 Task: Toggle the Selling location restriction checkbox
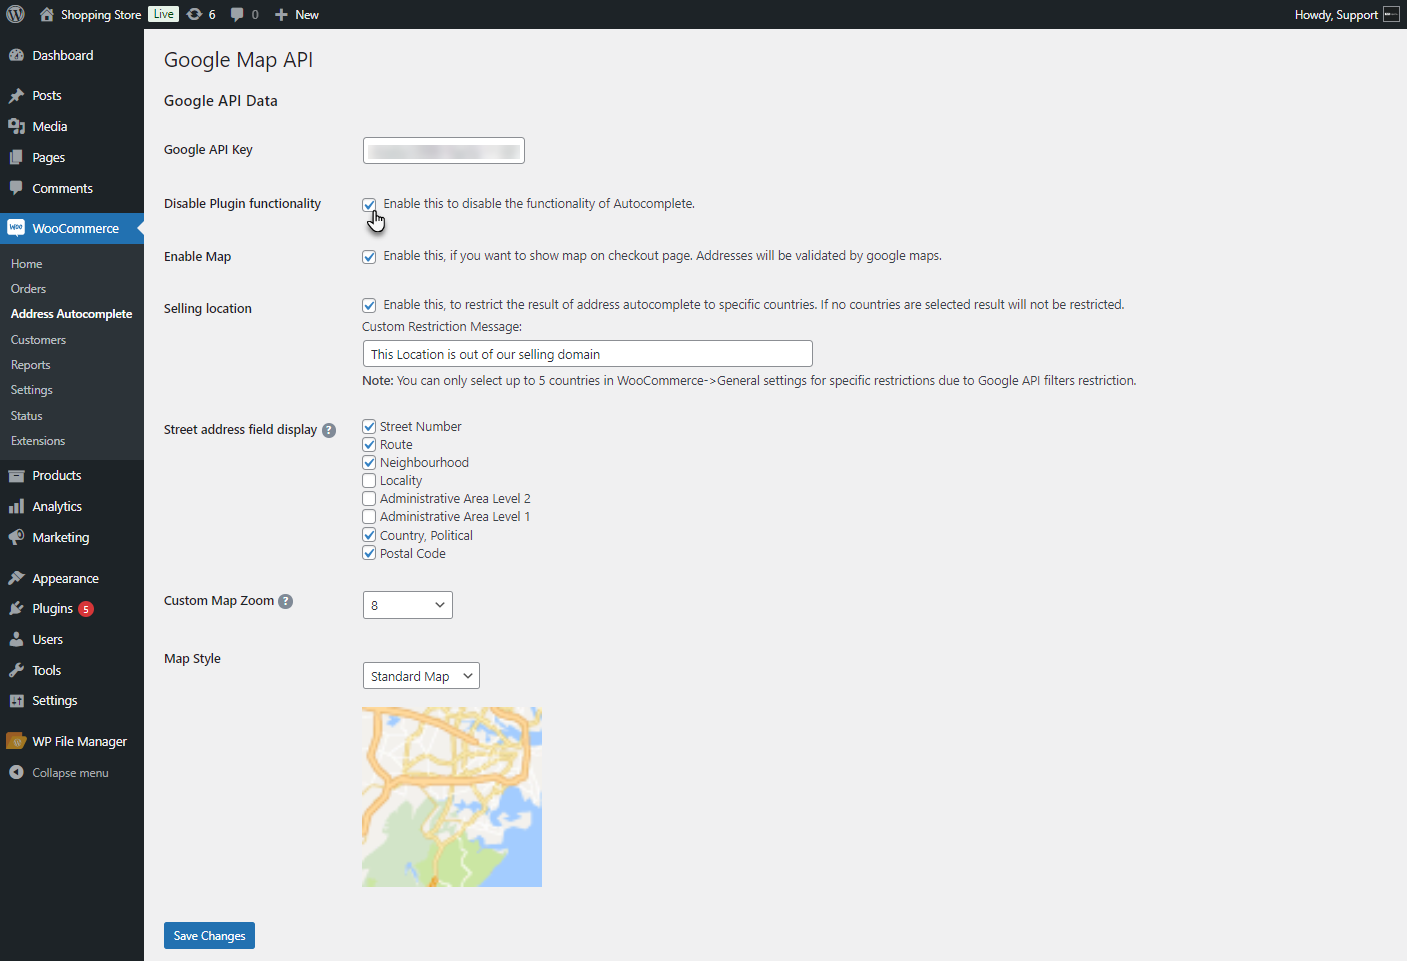click(369, 305)
